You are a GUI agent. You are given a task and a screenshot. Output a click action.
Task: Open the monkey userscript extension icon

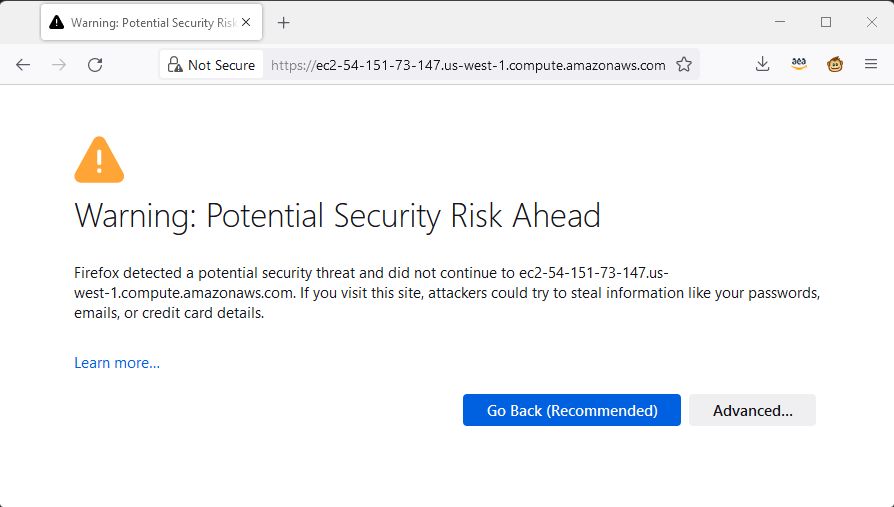[x=835, y=64]
